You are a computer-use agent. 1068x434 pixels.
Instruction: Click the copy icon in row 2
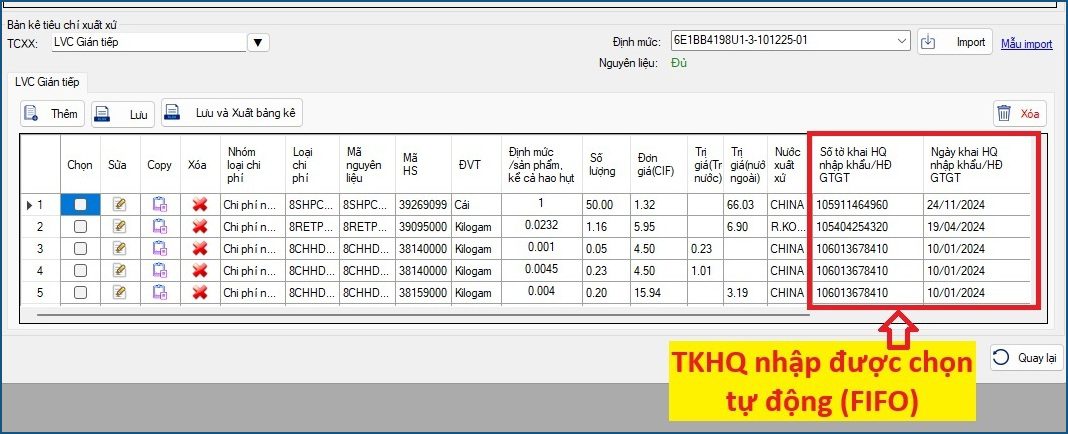(159, 226)
